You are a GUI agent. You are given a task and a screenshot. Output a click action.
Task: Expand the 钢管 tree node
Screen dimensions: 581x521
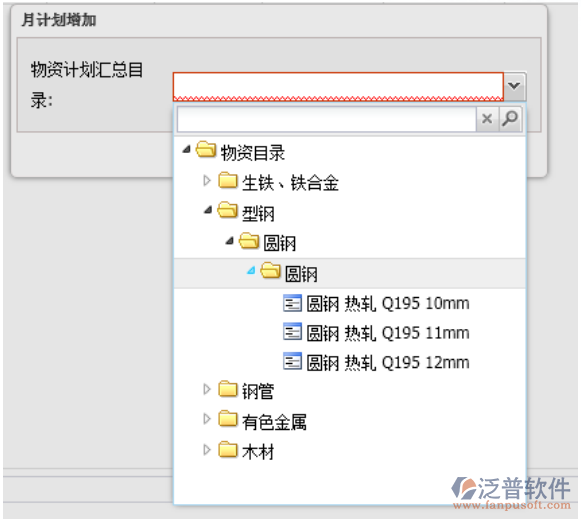coord(207,389)
